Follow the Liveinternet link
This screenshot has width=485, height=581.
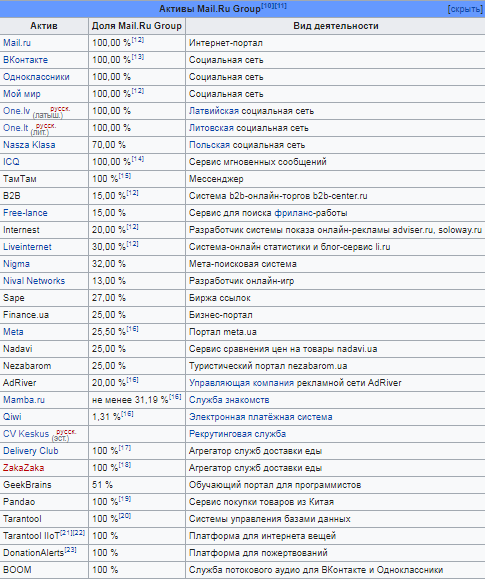[27, 247]
